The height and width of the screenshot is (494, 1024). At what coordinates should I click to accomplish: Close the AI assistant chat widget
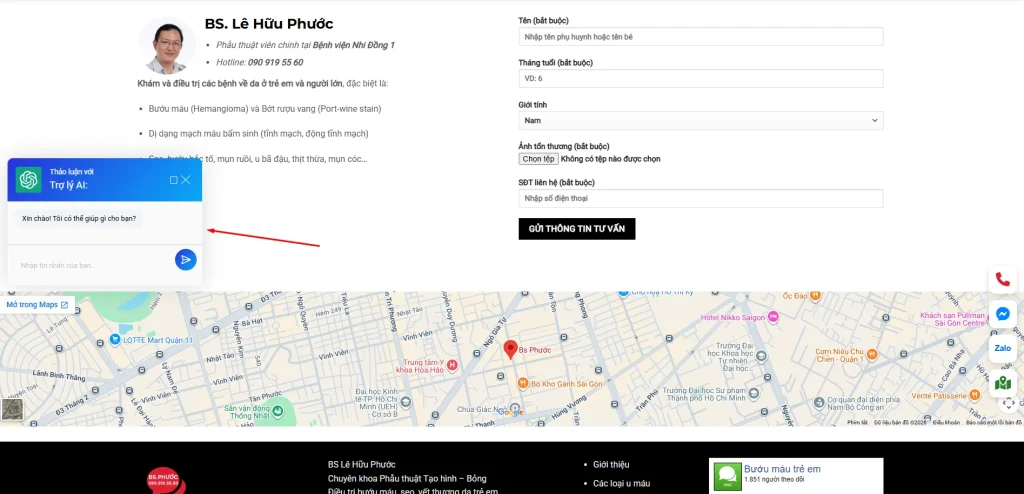186,180
